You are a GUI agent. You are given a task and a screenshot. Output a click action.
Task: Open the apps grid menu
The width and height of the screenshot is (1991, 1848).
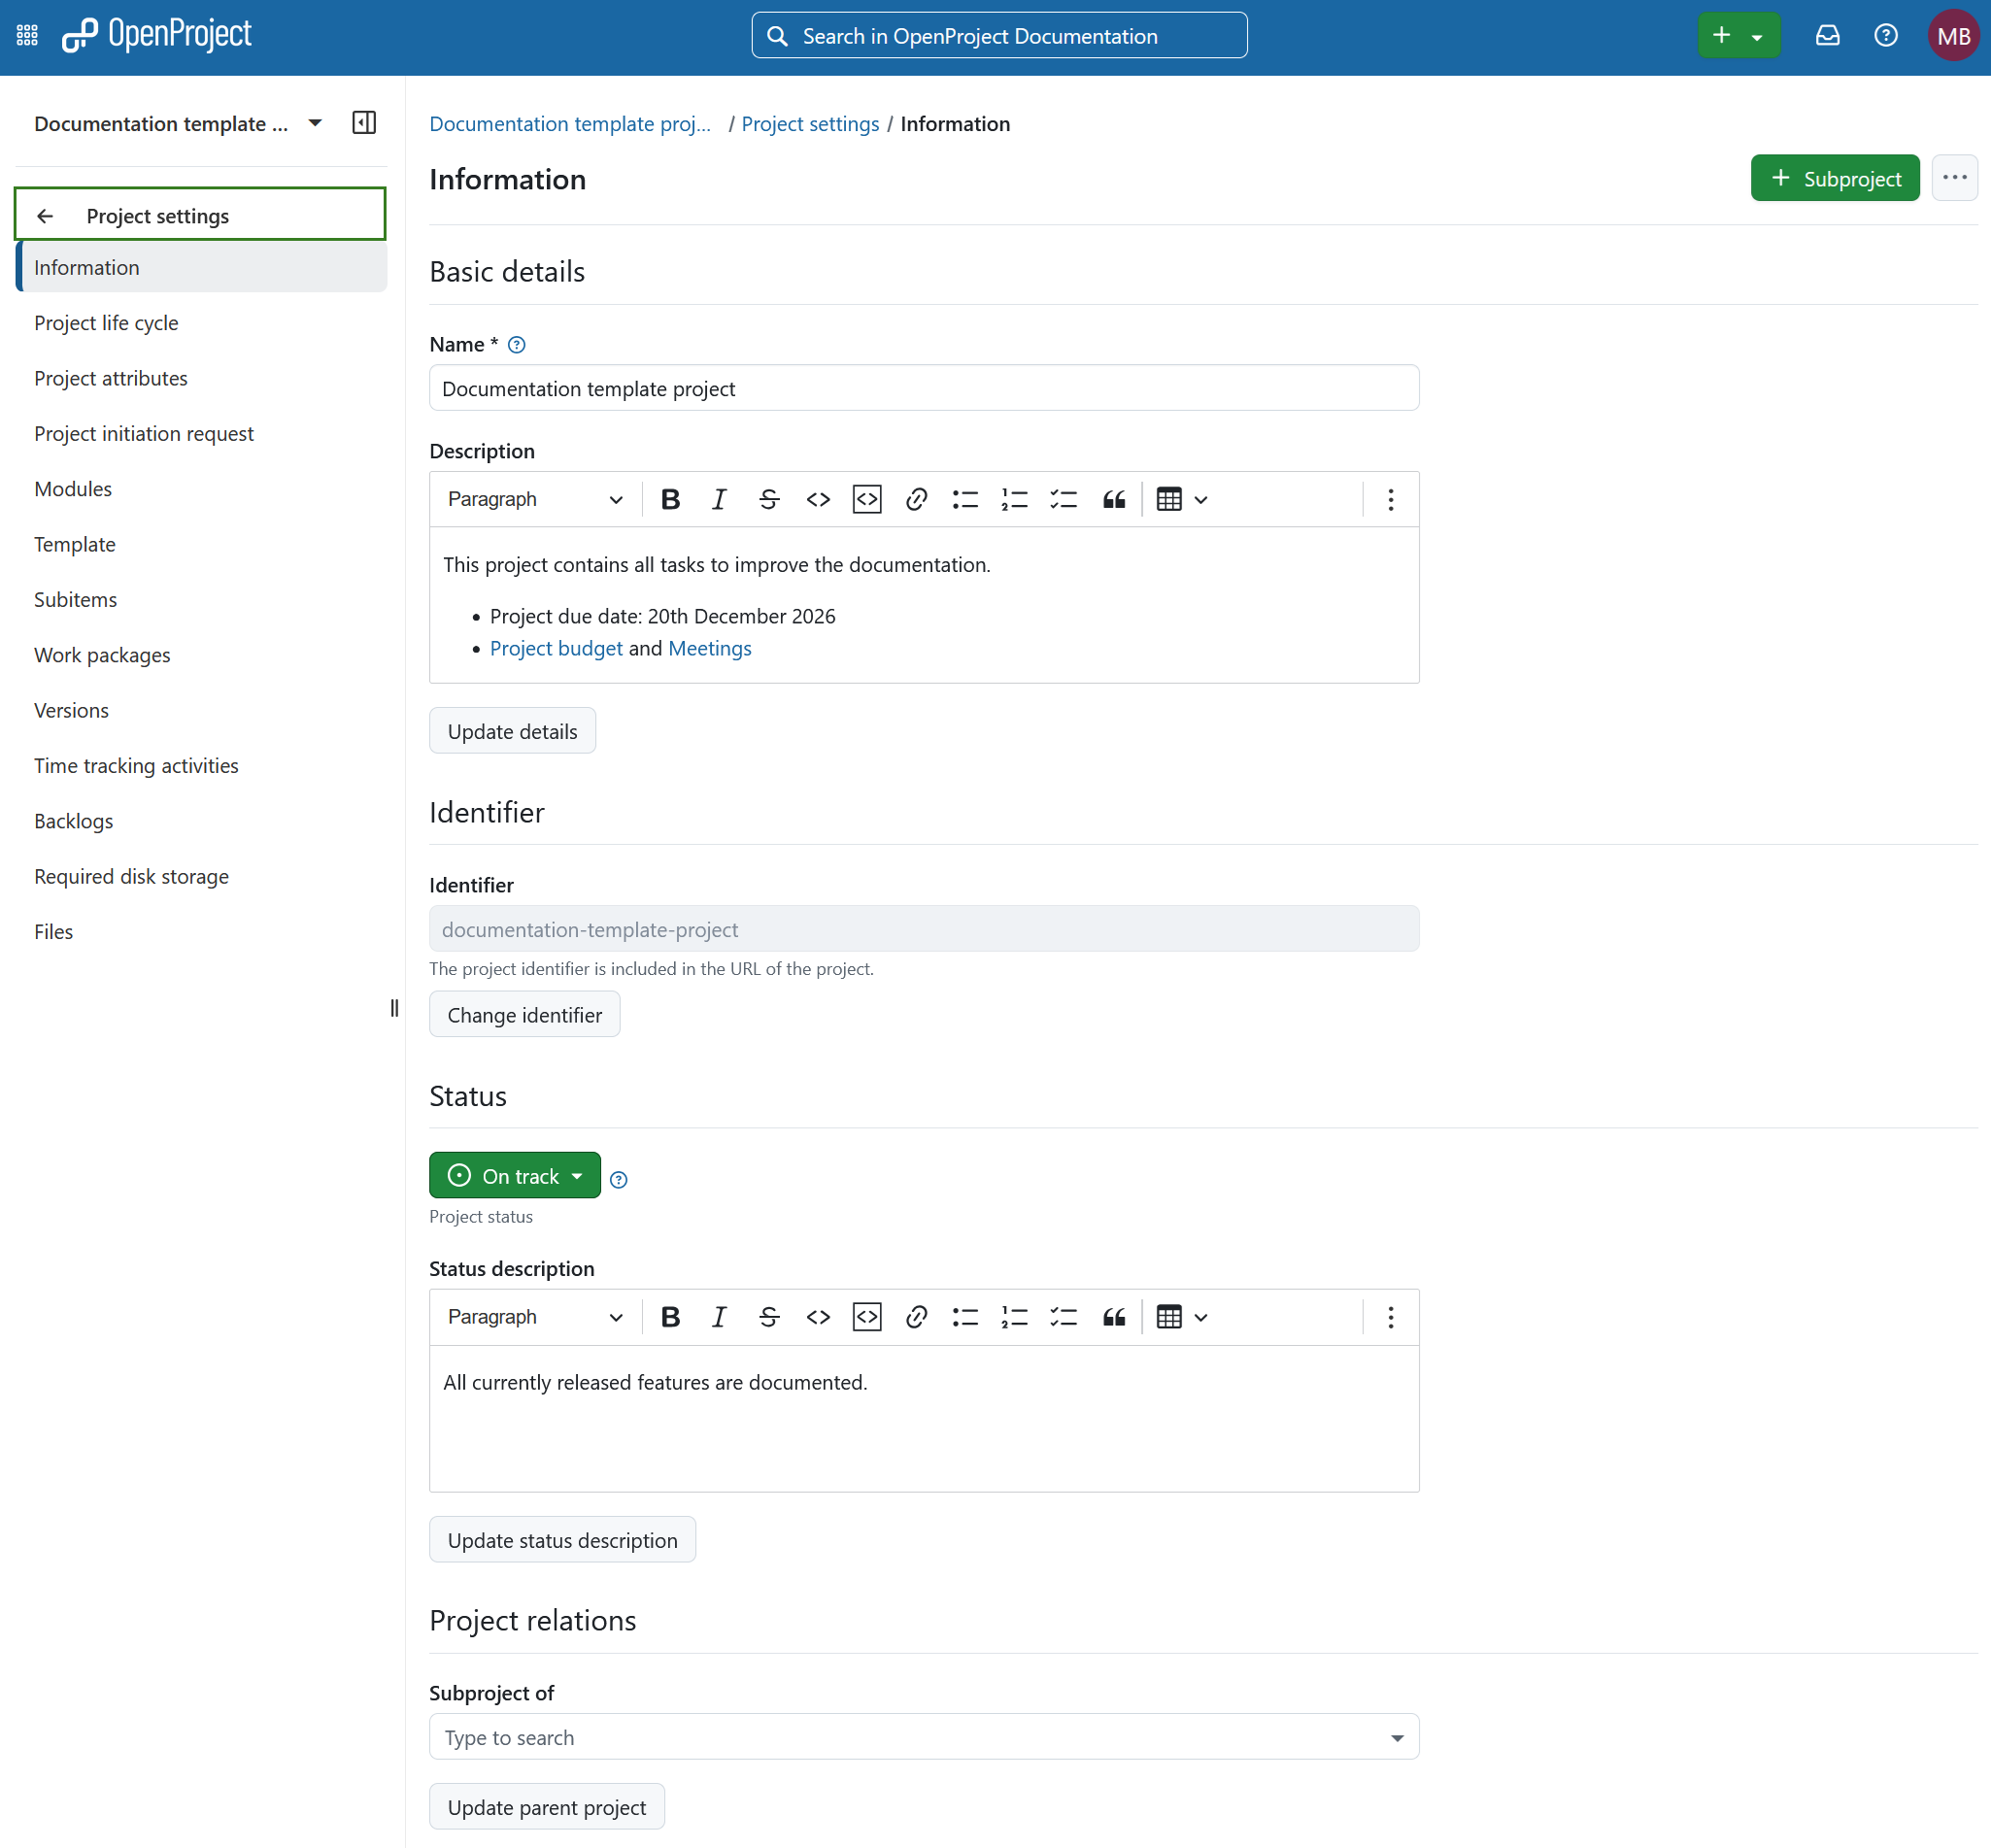[x=26, y=34]
